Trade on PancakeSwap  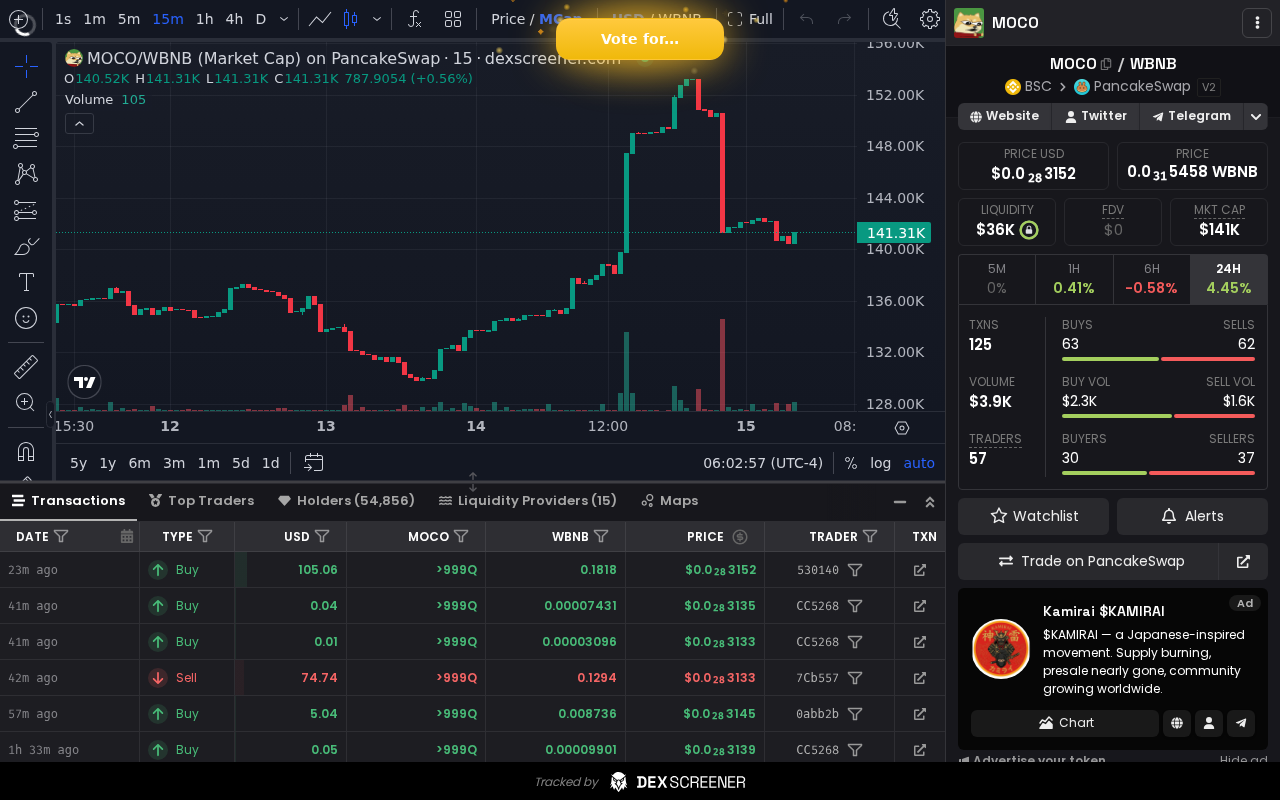(1088, 561)
